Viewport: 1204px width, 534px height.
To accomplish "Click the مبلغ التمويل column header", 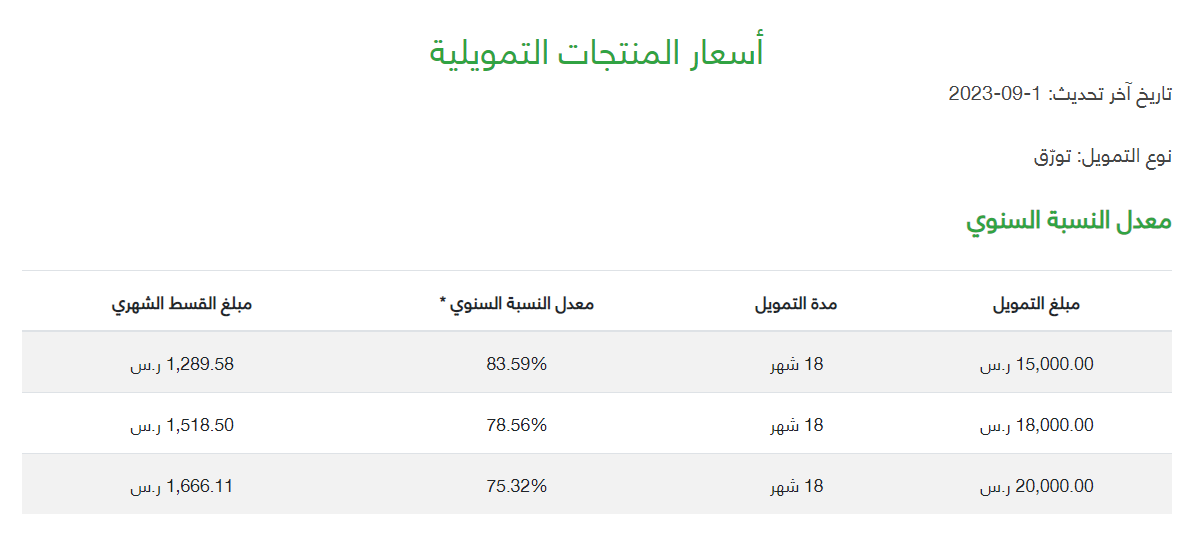I will (1036, 304).
